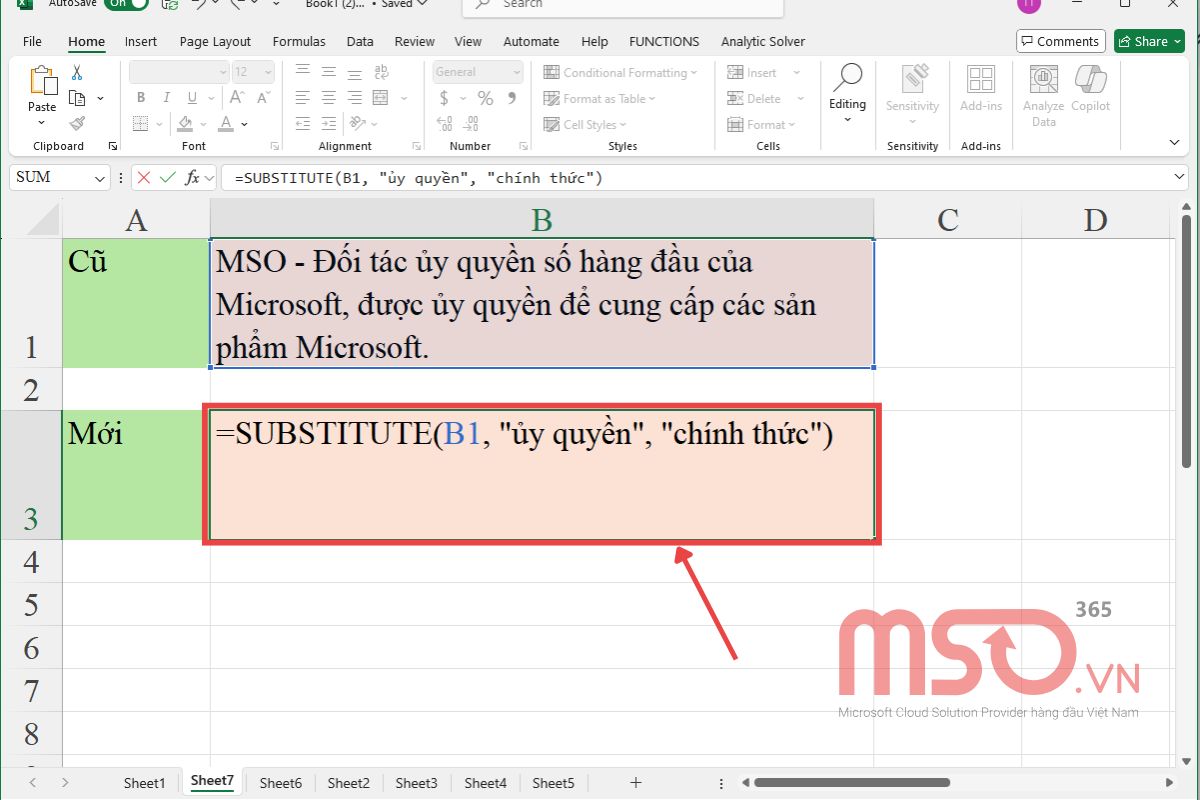1200x800 pixels.
Task: Center text horizontally
Action: (327, 98)
